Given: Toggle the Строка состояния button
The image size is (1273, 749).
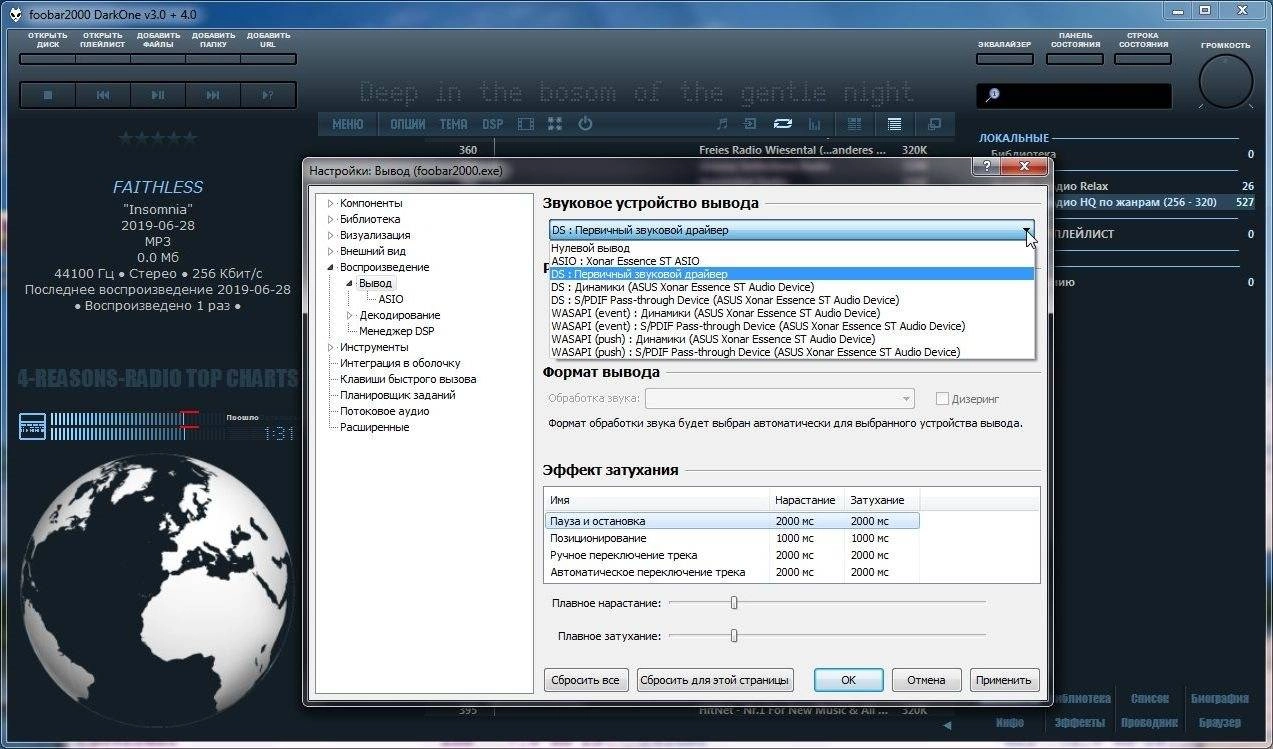Looking at the screenshot, I should 1143,59.
